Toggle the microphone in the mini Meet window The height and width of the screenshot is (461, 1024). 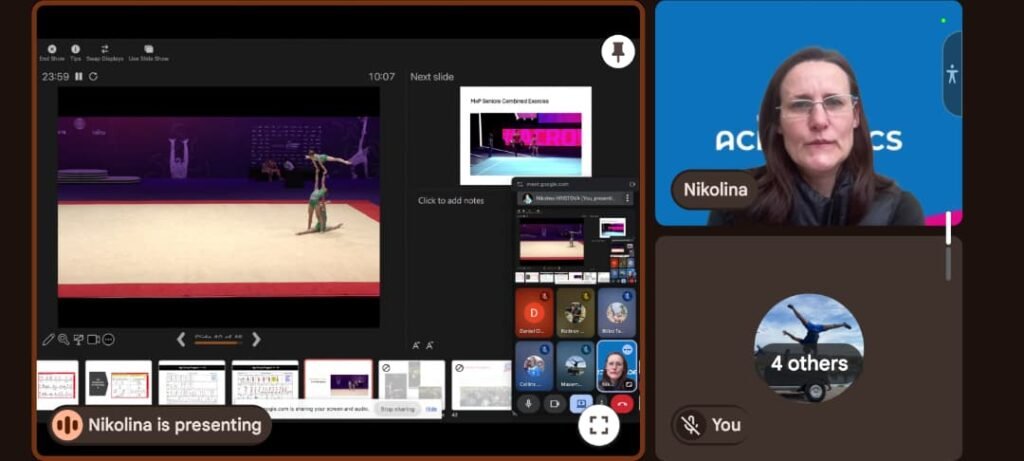click(x=528, y=403)
